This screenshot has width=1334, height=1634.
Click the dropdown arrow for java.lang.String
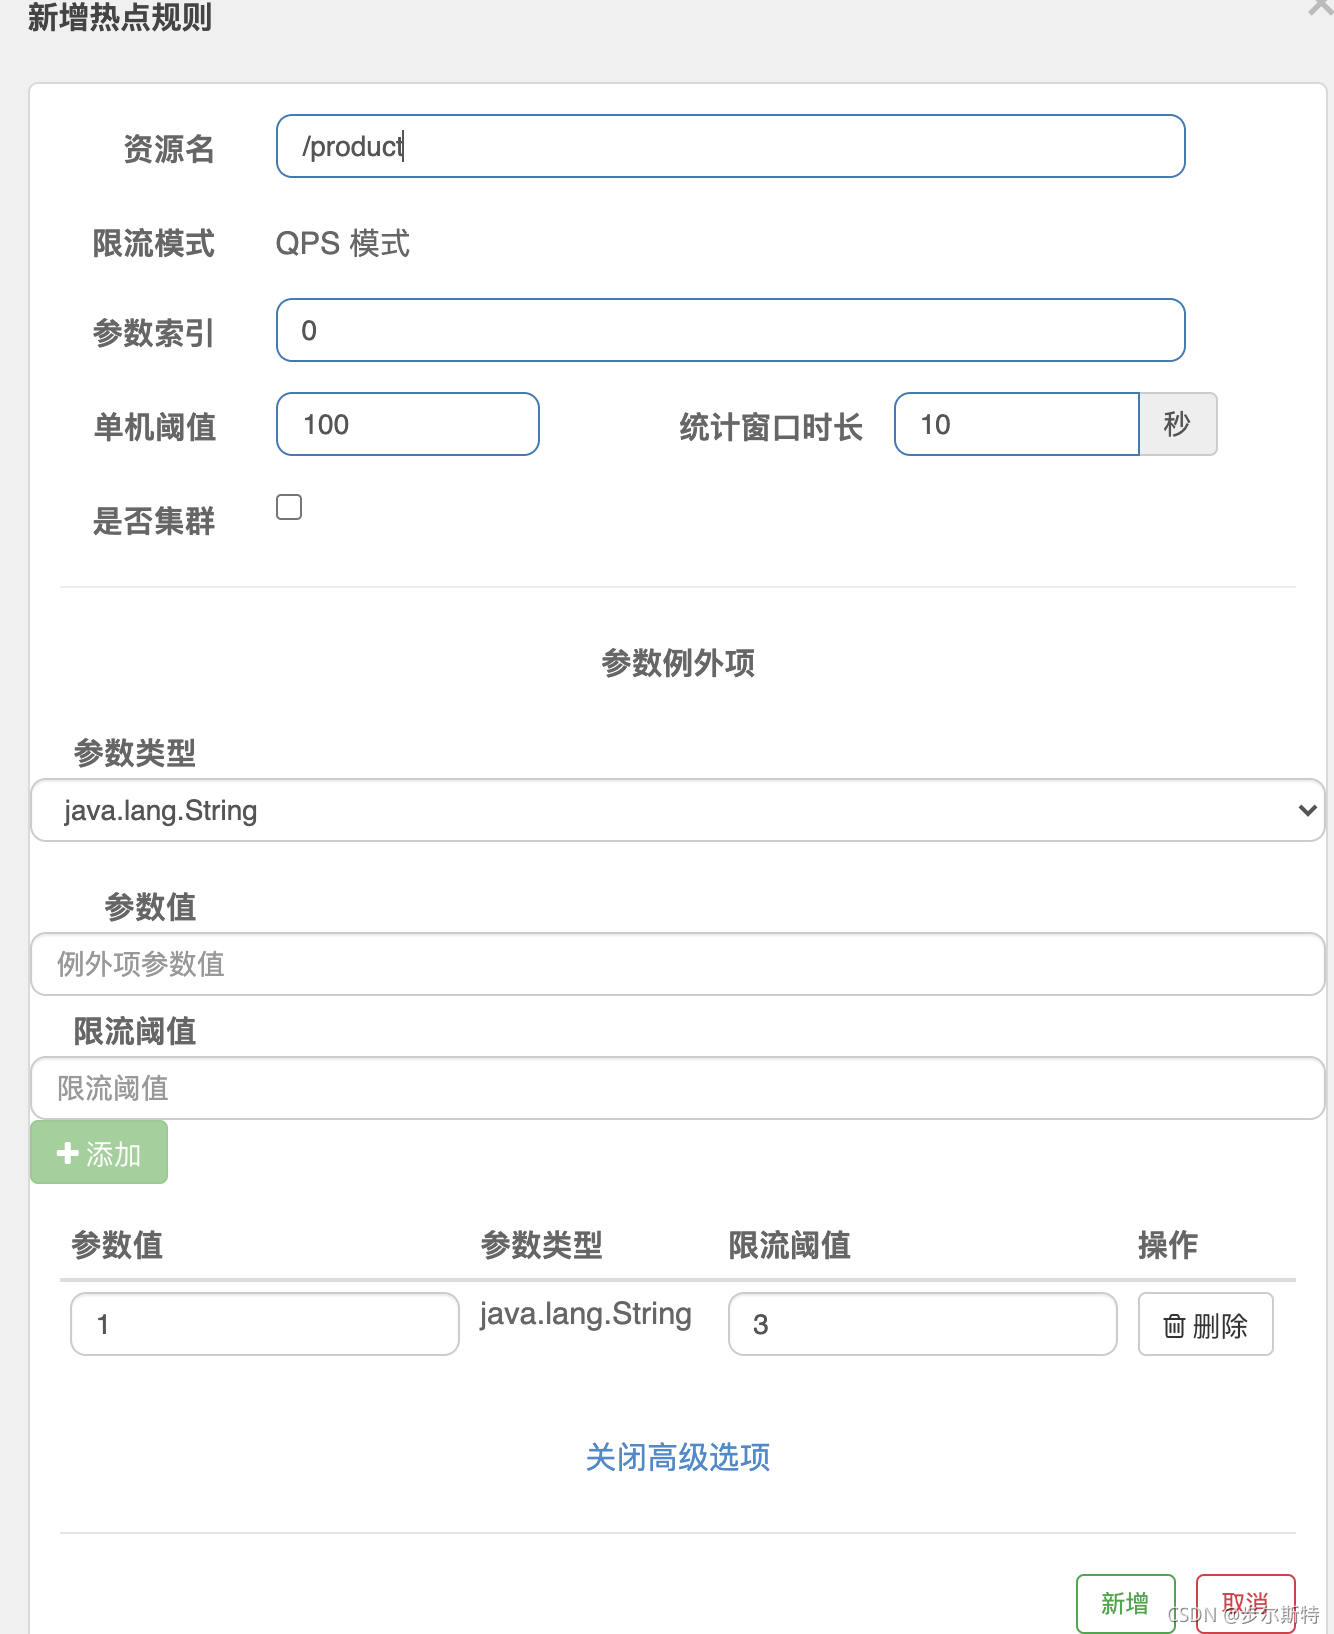pos(1306,810)
